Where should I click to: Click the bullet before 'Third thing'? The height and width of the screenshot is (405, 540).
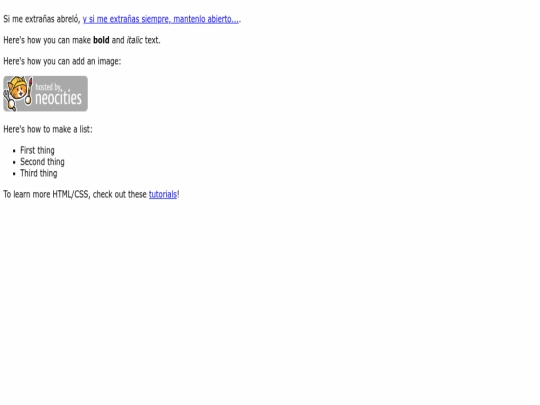(14, 174)
